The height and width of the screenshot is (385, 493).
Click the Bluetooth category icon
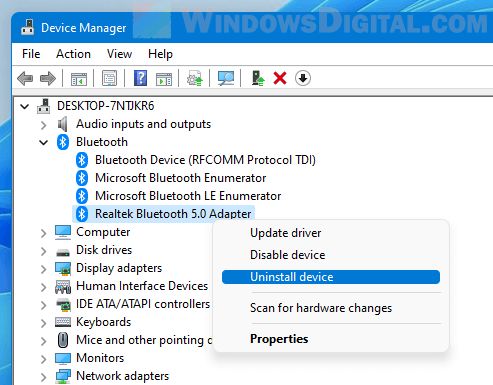coord(63,142)
